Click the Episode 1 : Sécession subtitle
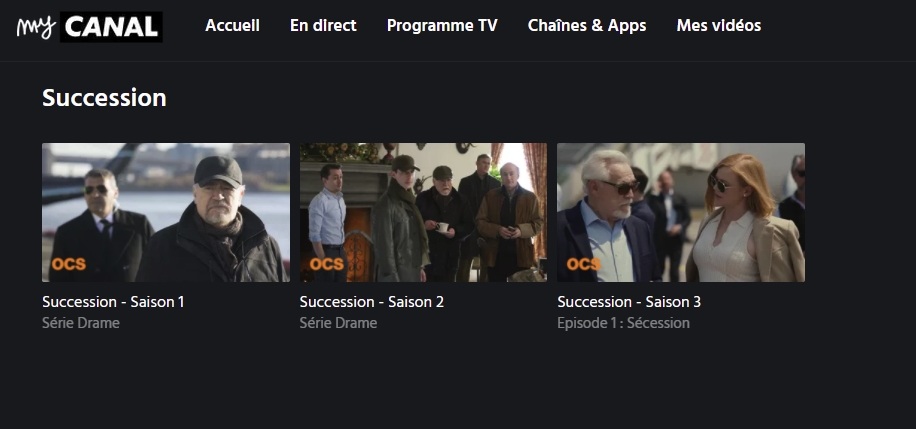 pyautogui.click(x=623, y=323)
